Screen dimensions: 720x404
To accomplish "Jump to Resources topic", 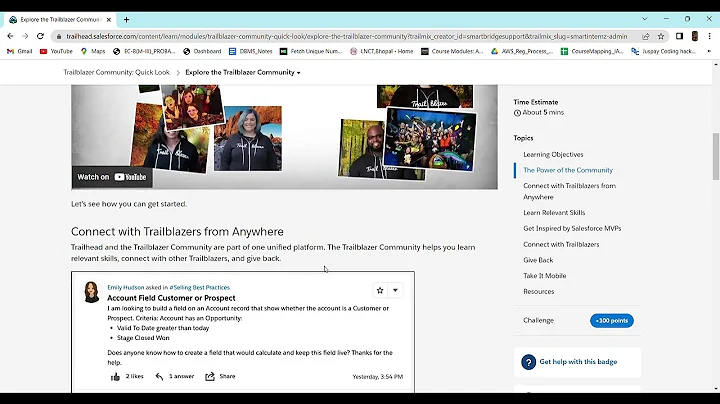I will coord(538,292).
